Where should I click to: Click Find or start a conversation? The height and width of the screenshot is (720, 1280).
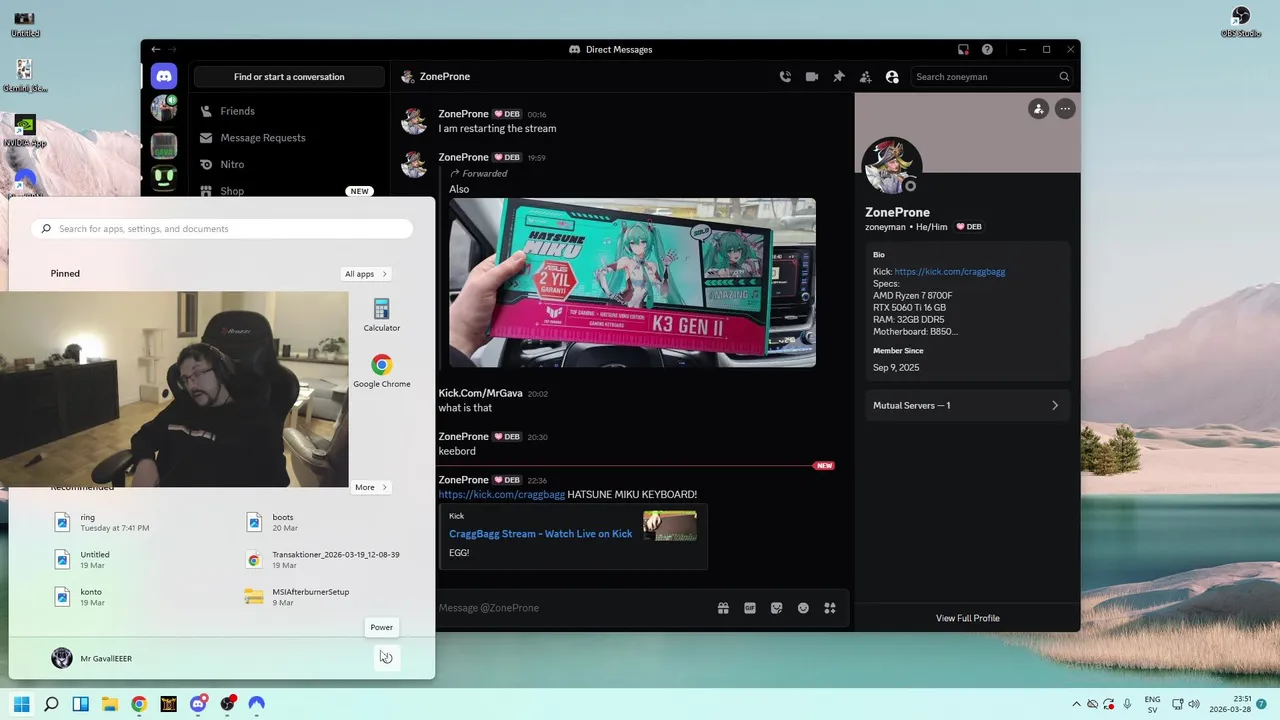point(289,77)
